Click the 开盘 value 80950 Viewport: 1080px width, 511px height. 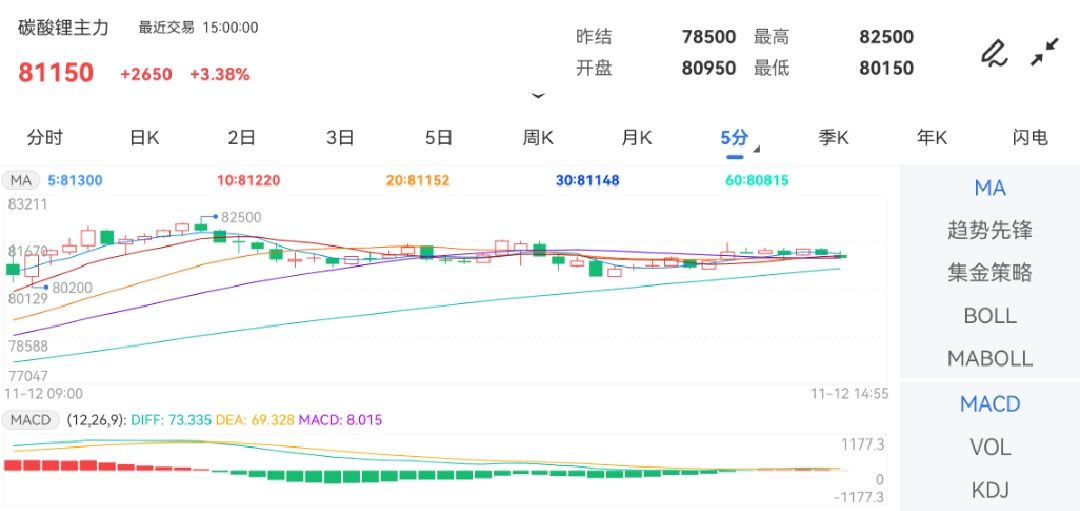coord(709,68)
